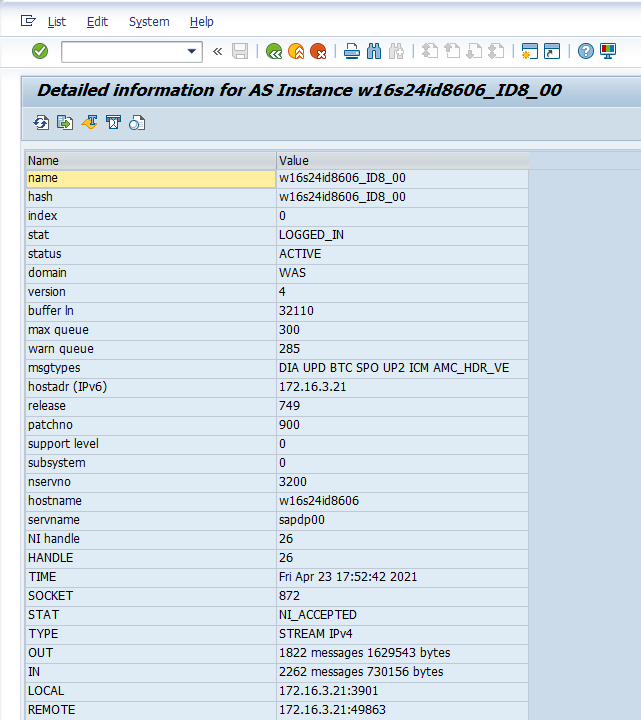Screen dimensions: 641x720
Task: Click the Name column header
Action: (150, 160)
